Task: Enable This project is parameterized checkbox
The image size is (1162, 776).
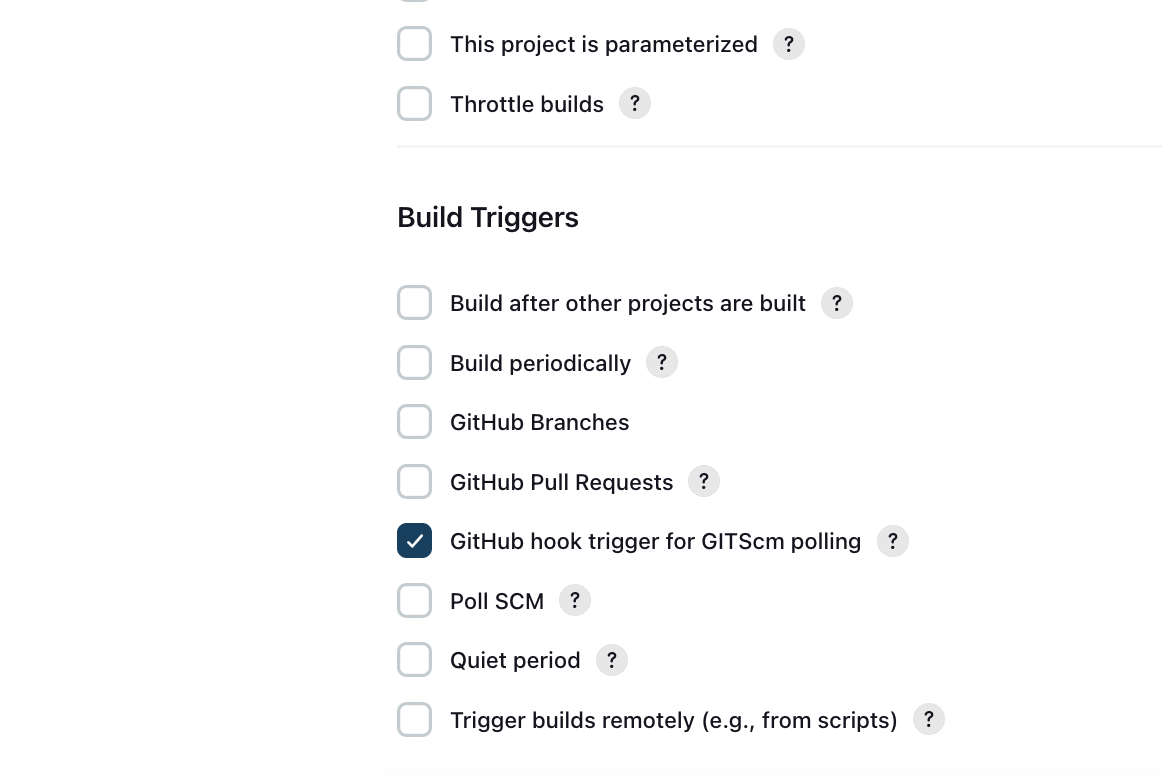Action: [414, 44]
